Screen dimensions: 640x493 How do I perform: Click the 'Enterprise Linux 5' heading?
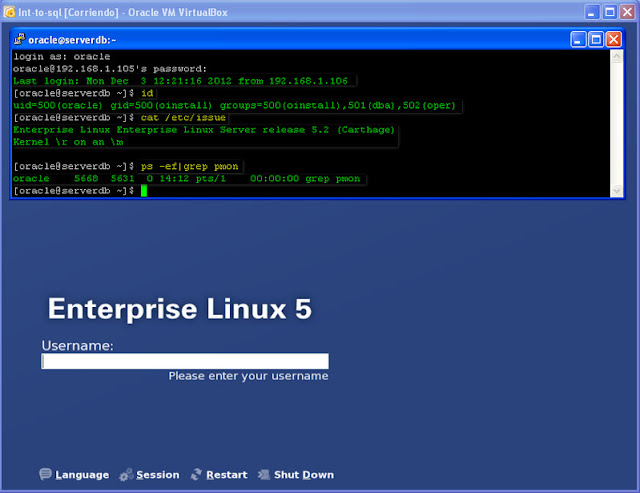point(180,309)
